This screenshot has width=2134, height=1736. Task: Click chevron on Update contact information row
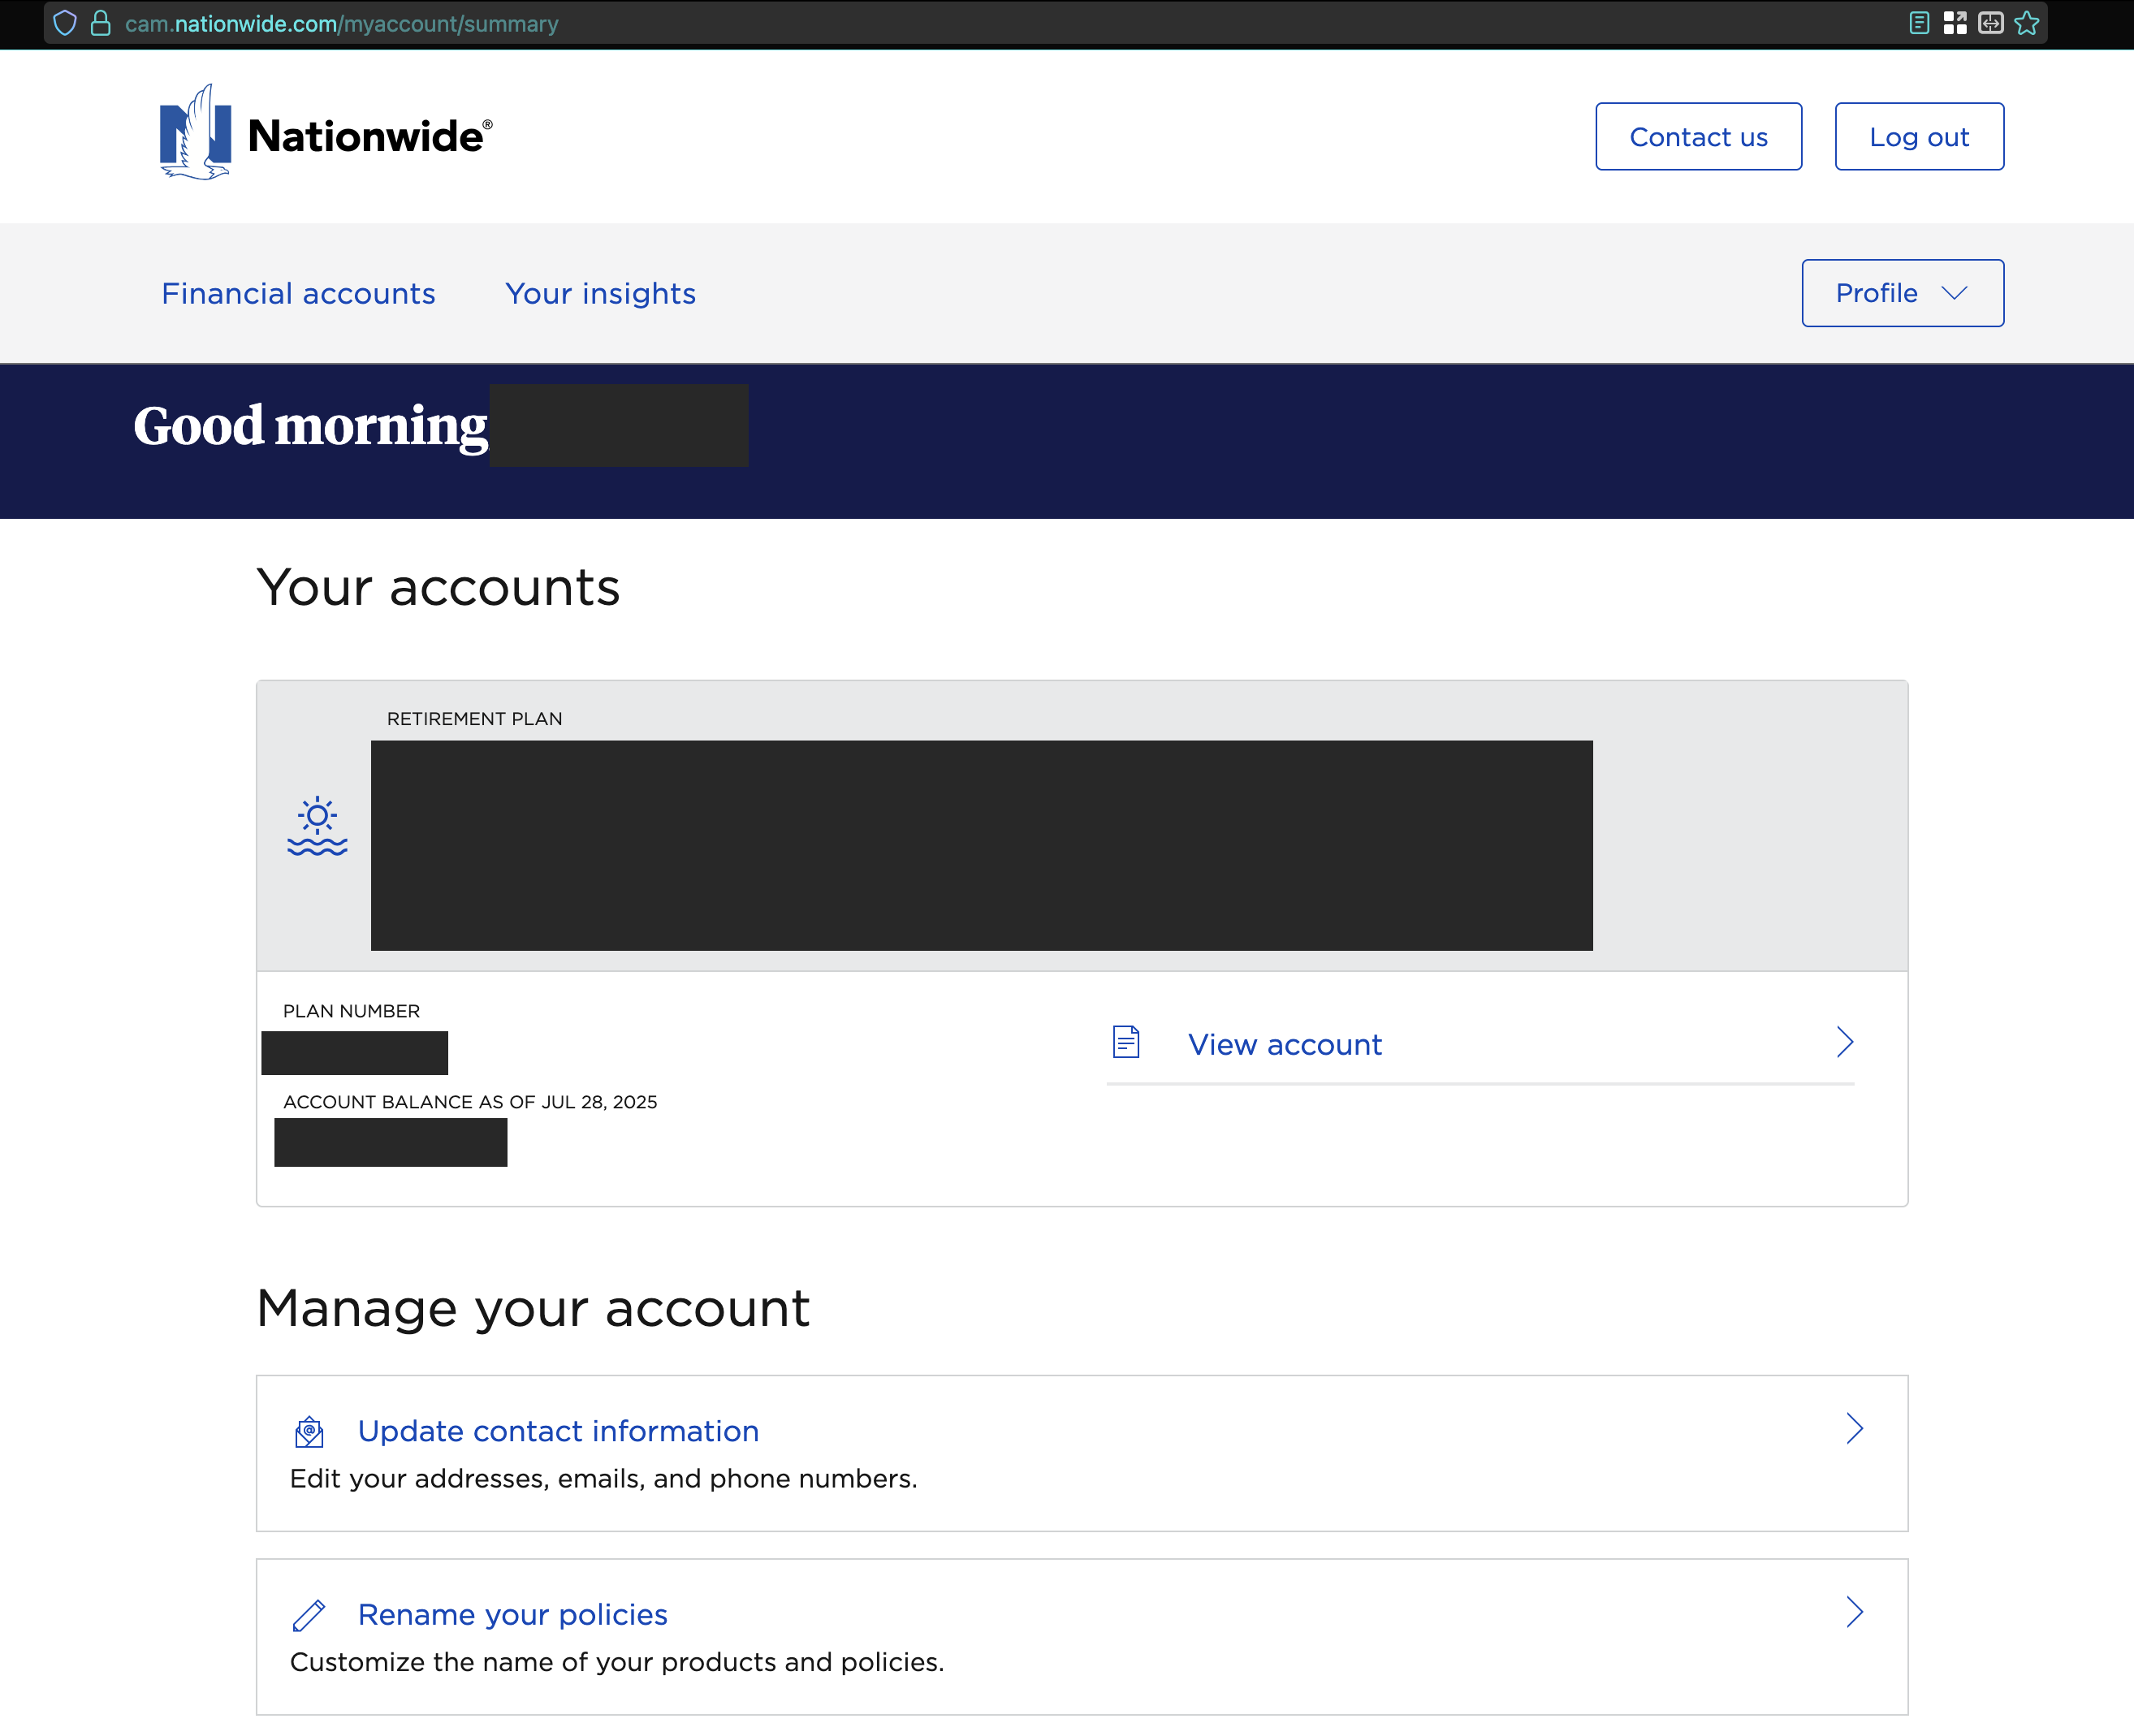click(x=1855, y=1429)
